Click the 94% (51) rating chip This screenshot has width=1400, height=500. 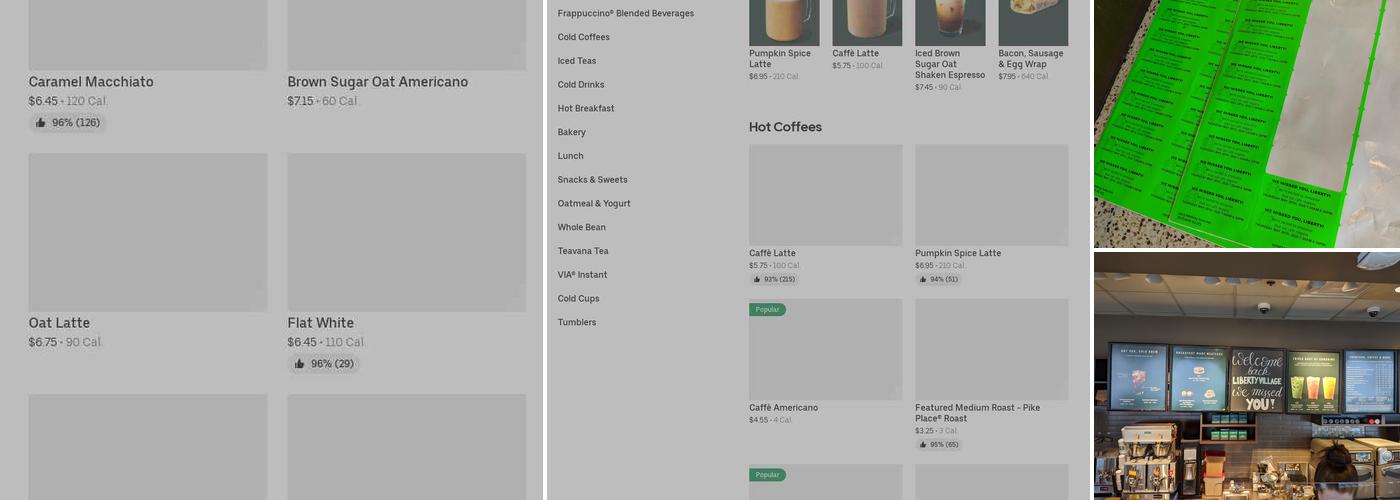939,279
